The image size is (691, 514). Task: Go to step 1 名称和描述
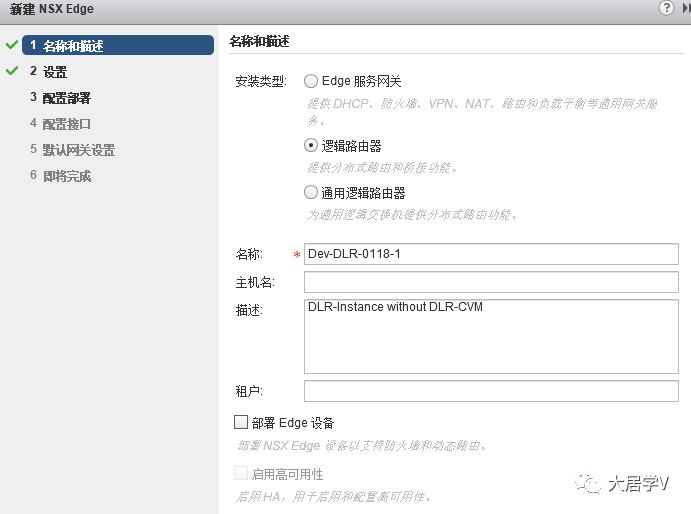click(x=118, y=45)
